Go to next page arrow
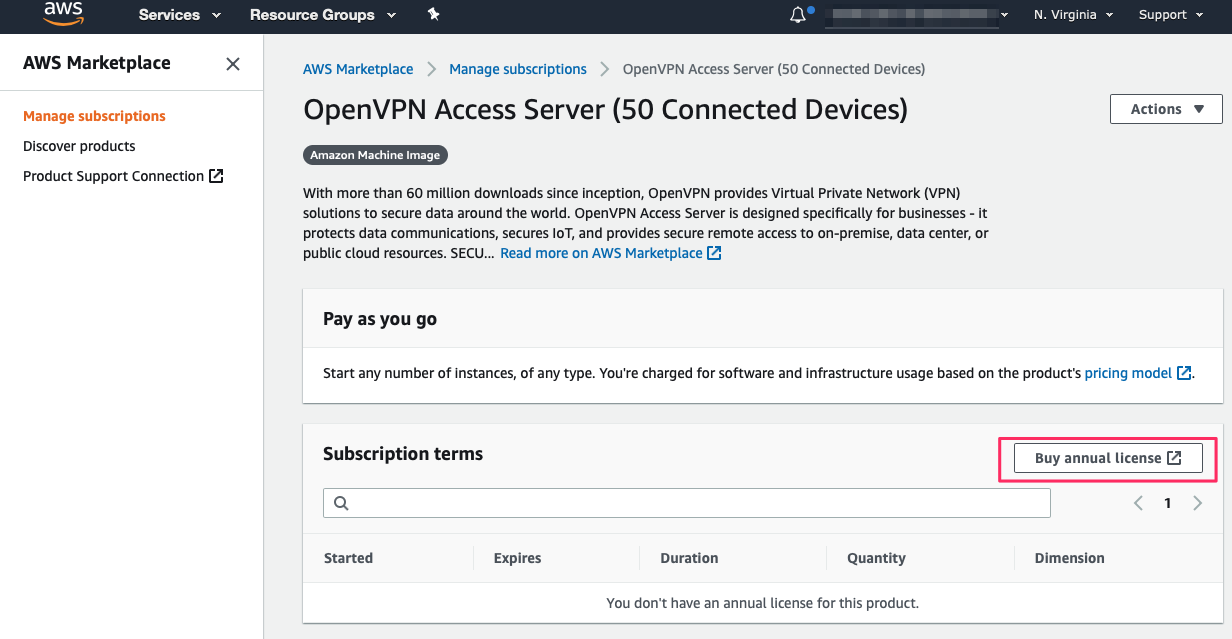Viewport: 1232px width, 639px height. [x=1198, y=503]
